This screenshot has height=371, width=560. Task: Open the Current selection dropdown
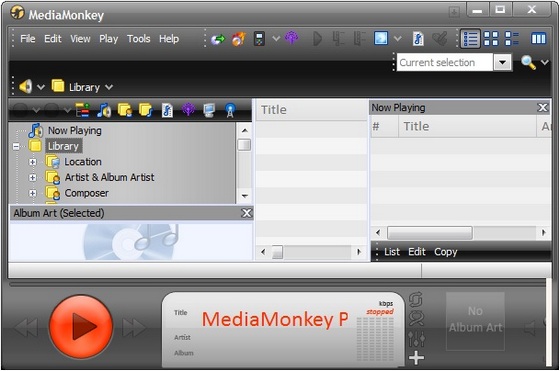pyautogui.click(x=502, y=62)
